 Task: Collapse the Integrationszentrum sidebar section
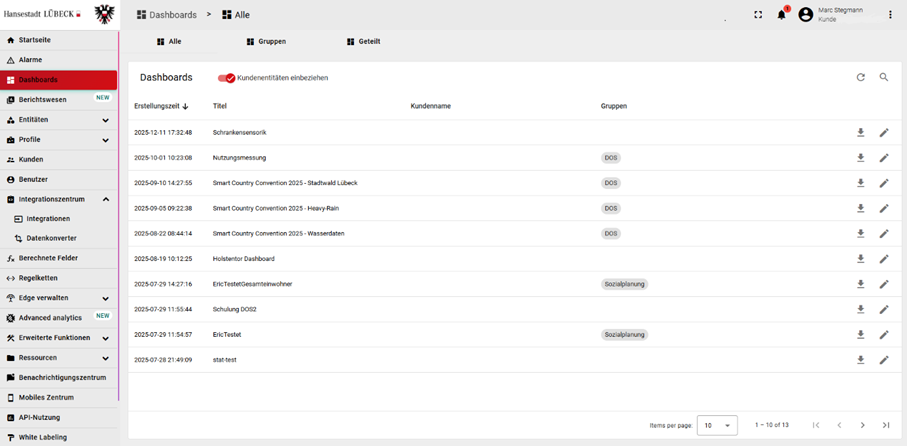click(x=105, y=200)
